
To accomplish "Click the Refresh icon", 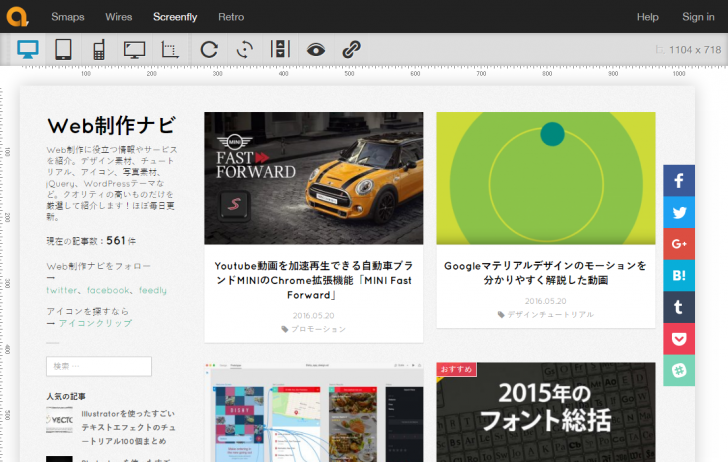I will 209,49.
